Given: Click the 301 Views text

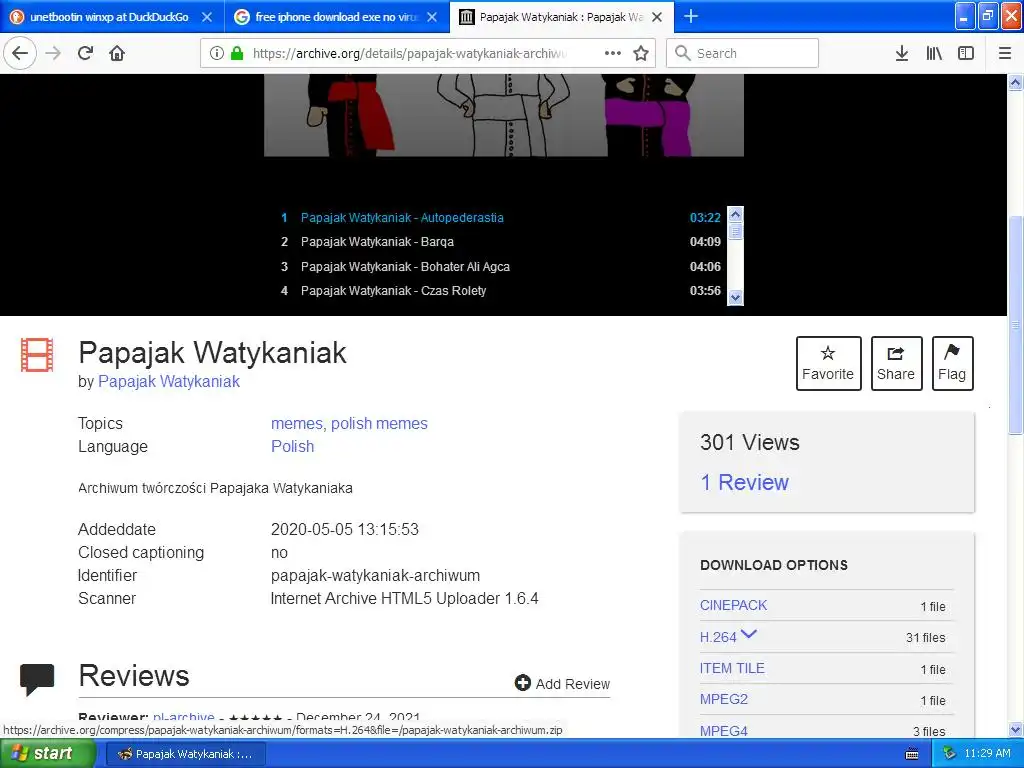Looking at the screenshot, I should (750, 442).
